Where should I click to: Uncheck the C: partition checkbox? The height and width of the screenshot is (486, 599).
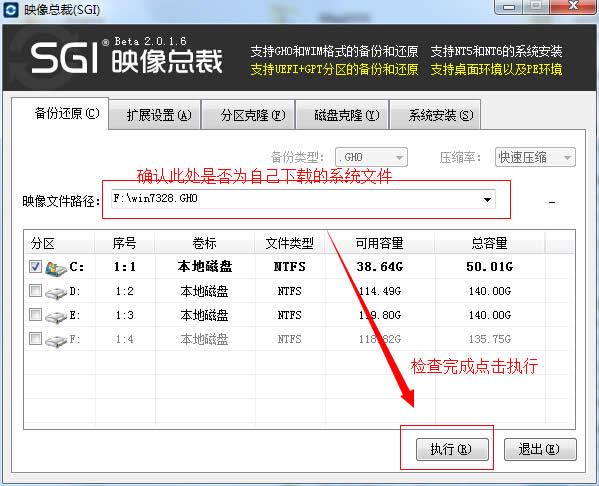point(36,266)
